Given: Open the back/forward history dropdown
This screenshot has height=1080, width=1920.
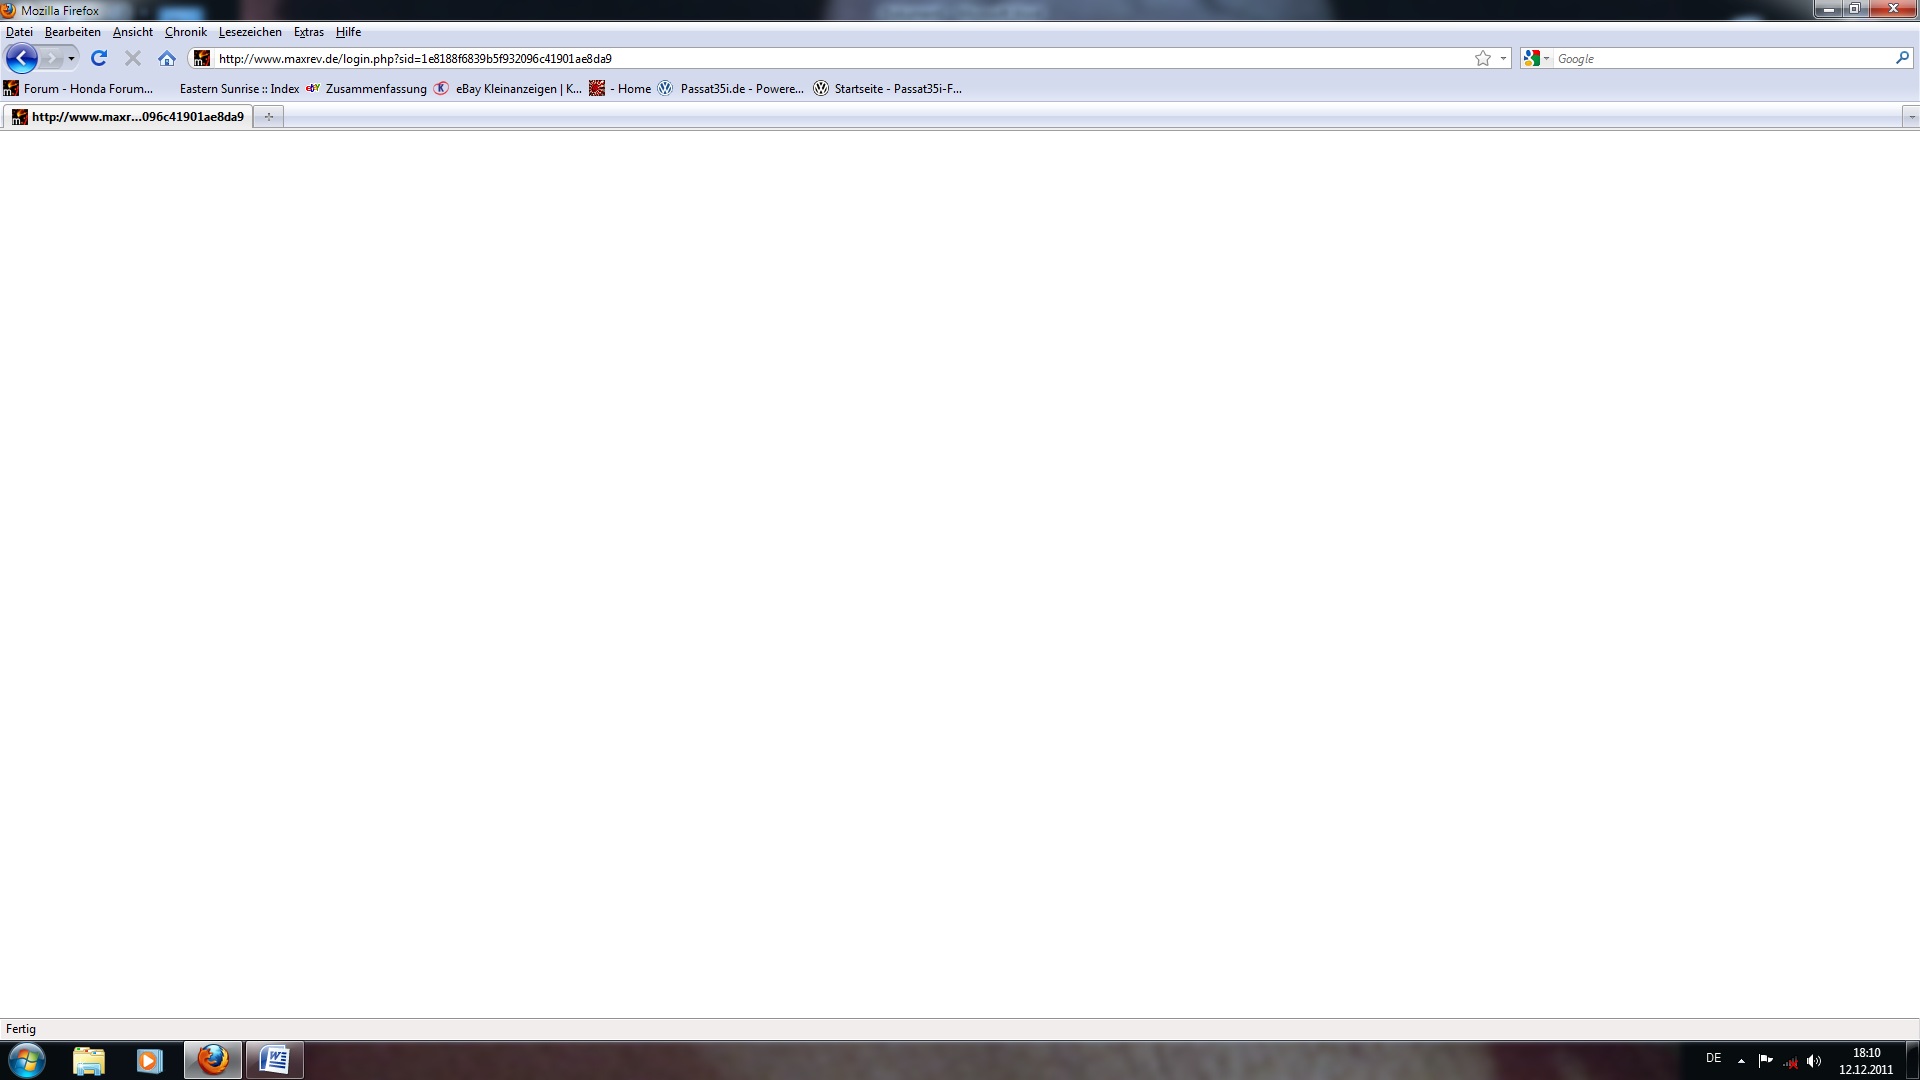Looking at the screenshot, I should (71, 58).
